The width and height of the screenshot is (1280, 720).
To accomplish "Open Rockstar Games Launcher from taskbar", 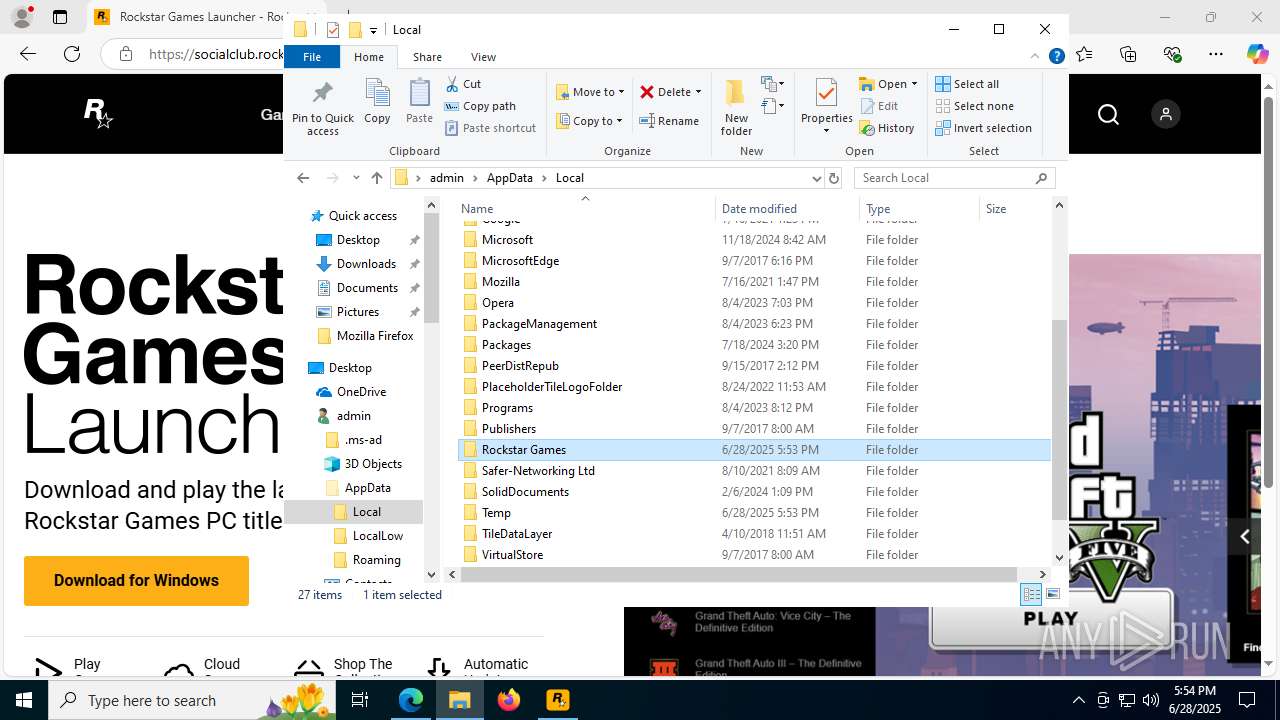I will click(557, 700).
